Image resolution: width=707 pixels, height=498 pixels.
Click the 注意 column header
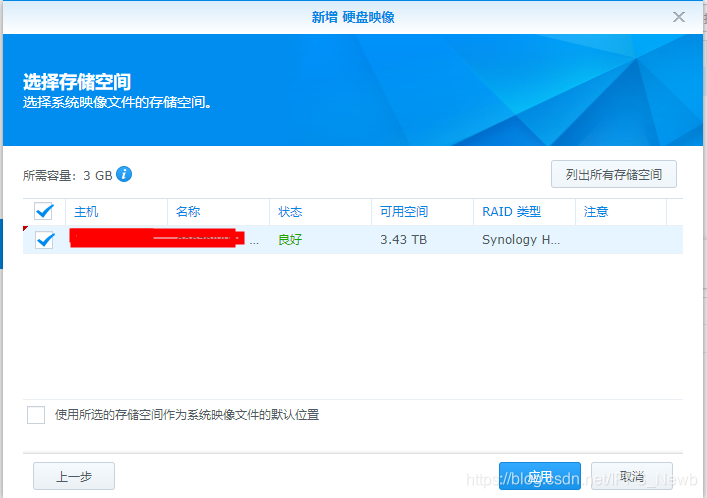pyautogui.click(x=621, y=212)
